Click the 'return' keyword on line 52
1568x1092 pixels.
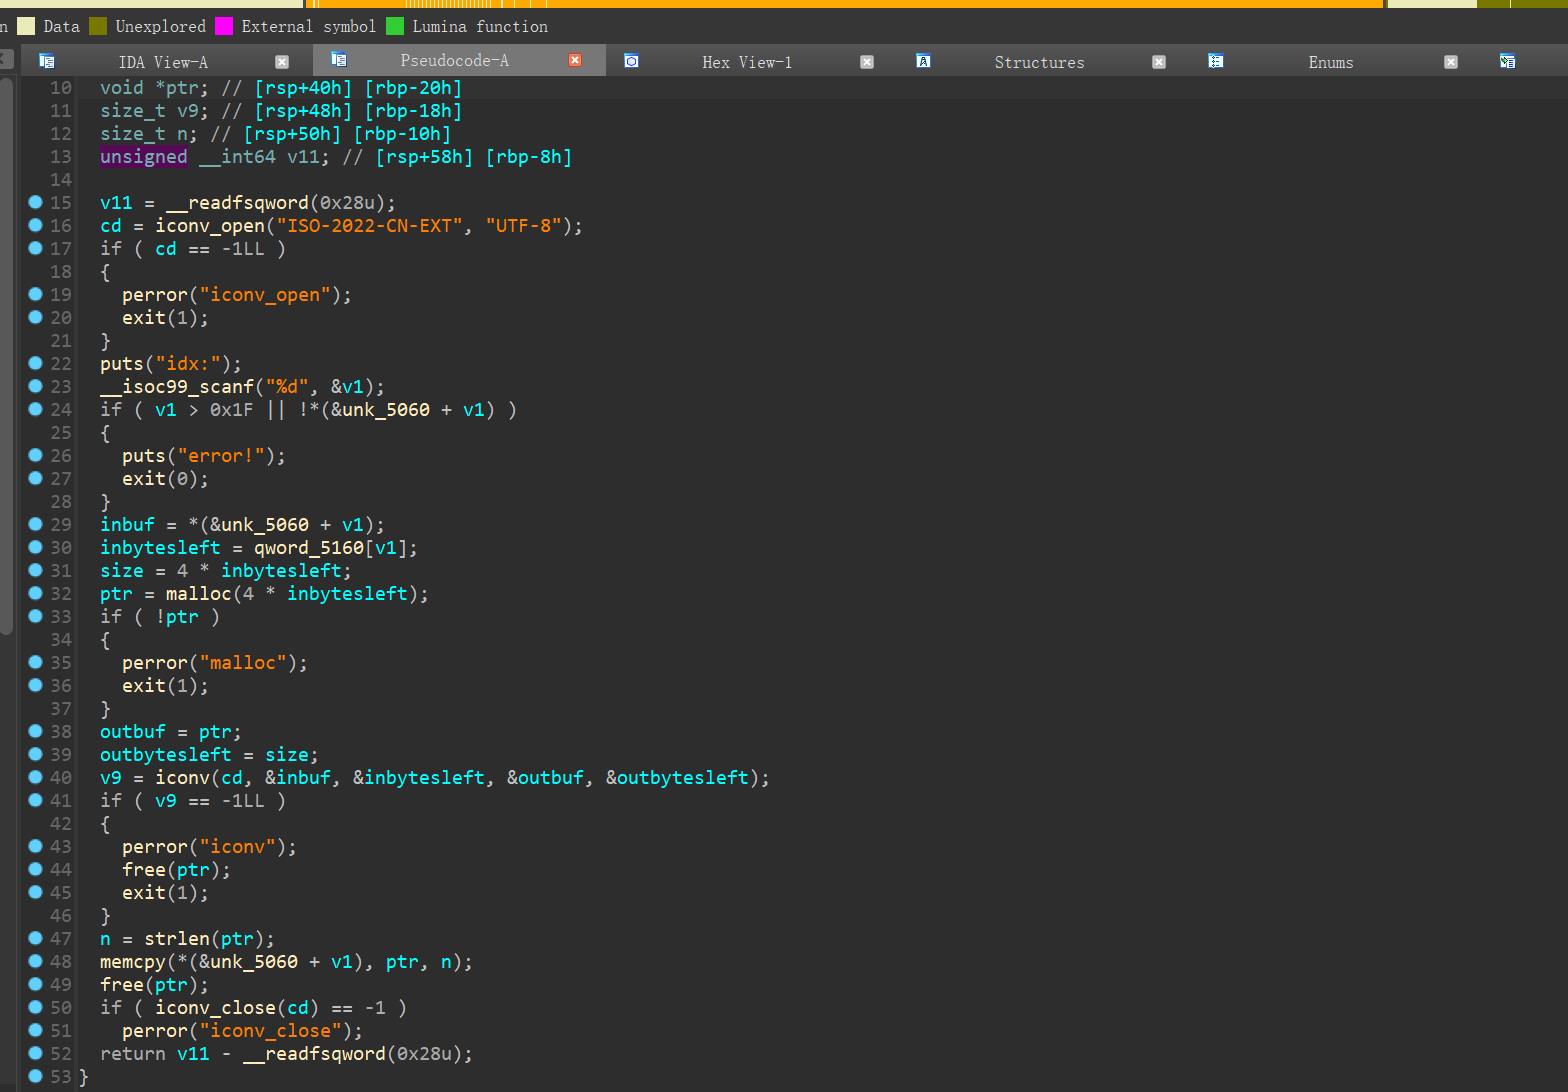[x=133, y=1054]
